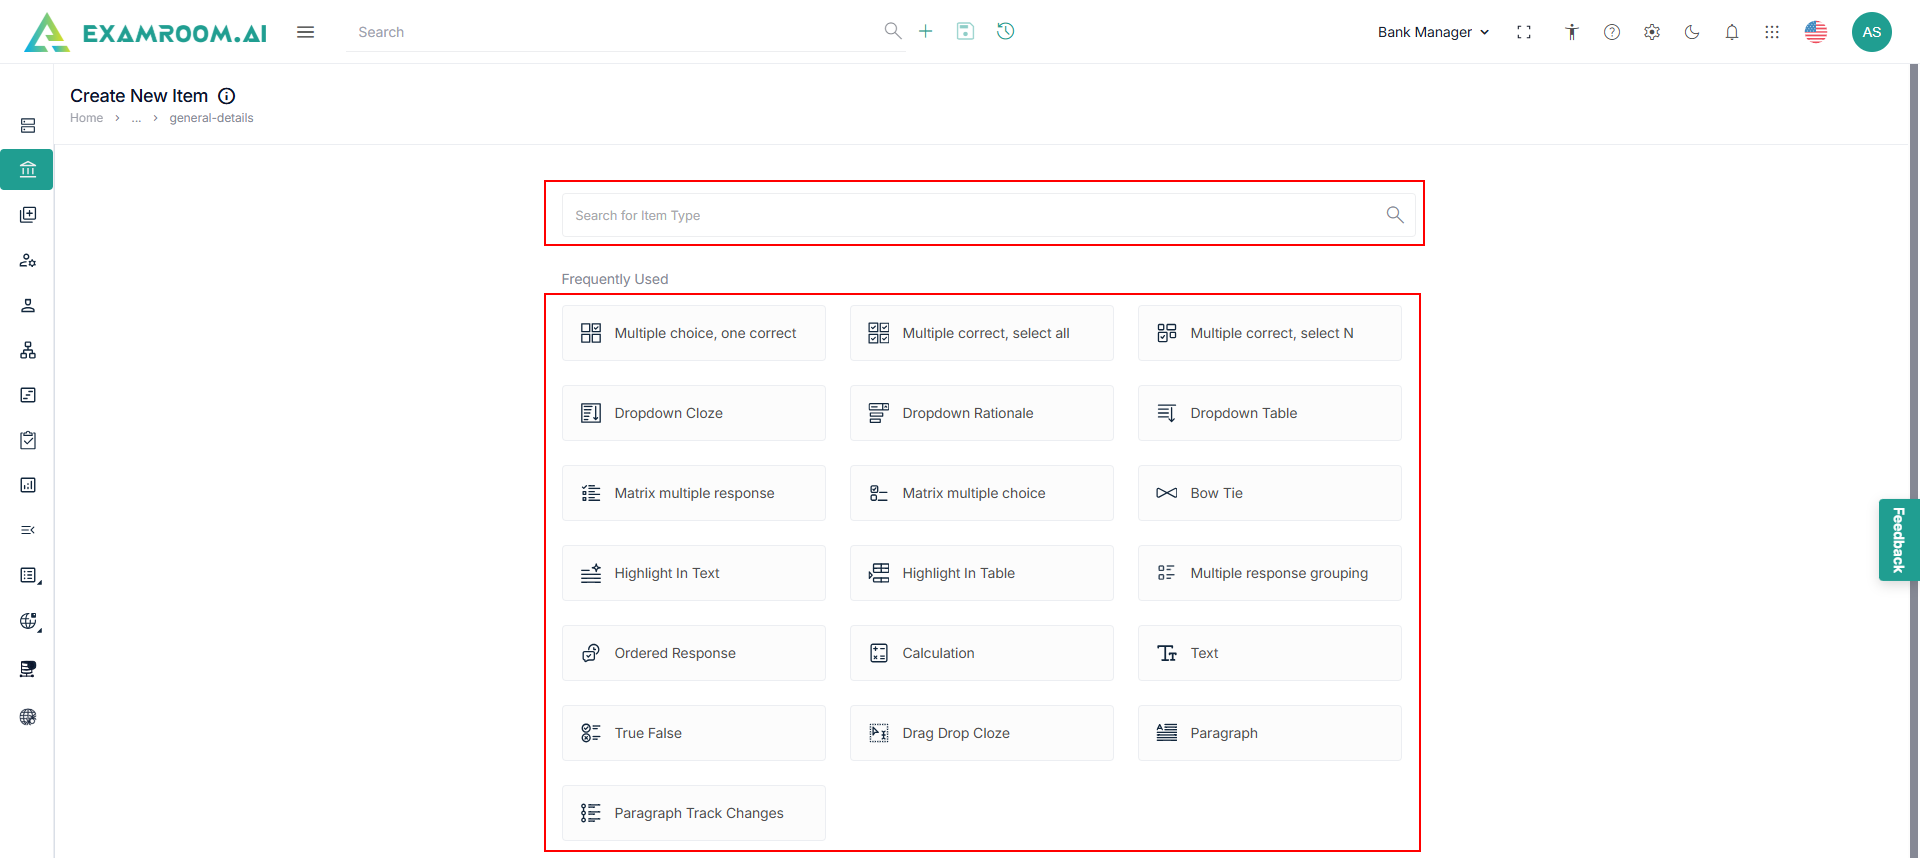Open the US flag language selector
The image size is (1920, 858).
(x=1816, y=32)
